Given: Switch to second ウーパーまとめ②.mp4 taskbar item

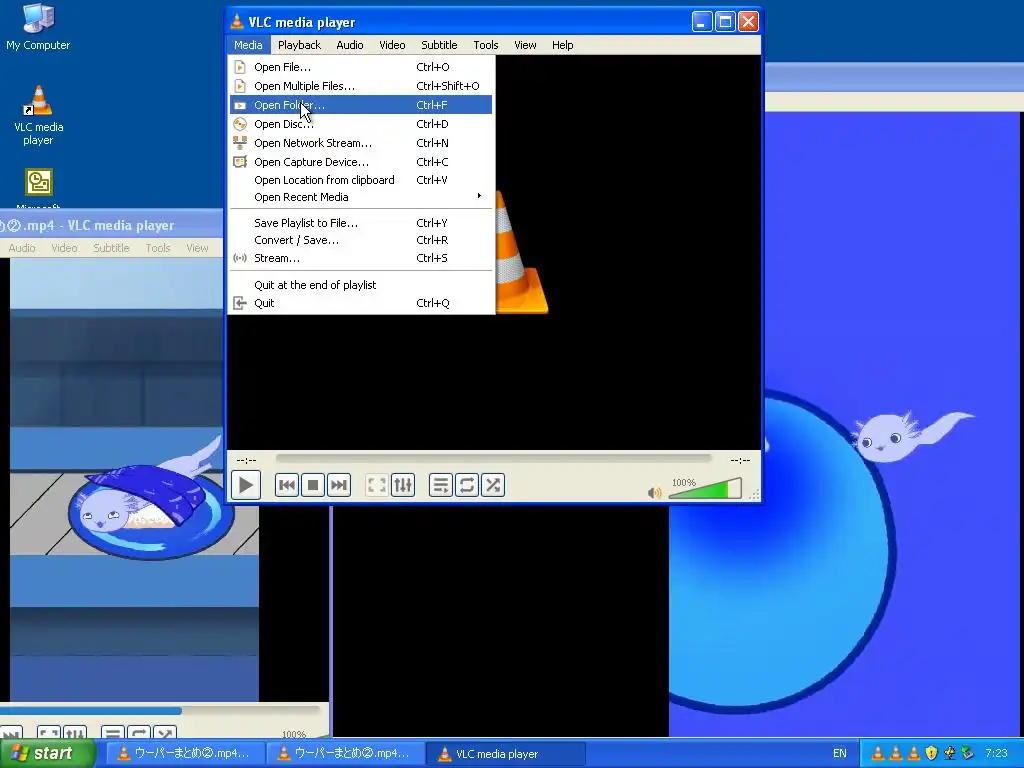Looking at the screenshot, I should pos(345,754).
